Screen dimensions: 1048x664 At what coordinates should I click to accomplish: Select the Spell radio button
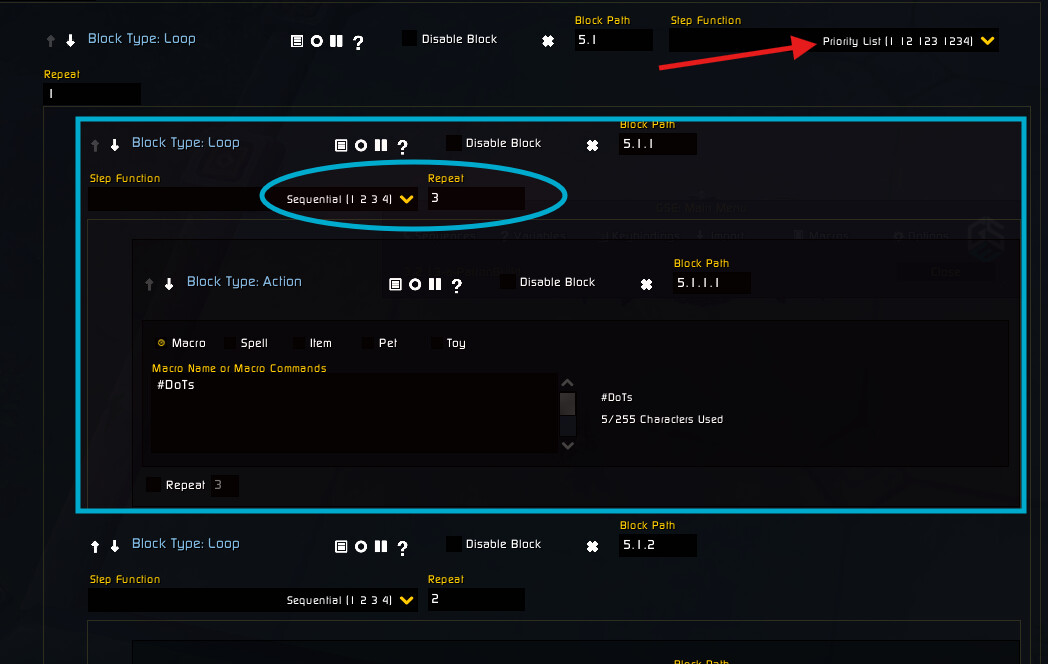(x=230, y=342)
